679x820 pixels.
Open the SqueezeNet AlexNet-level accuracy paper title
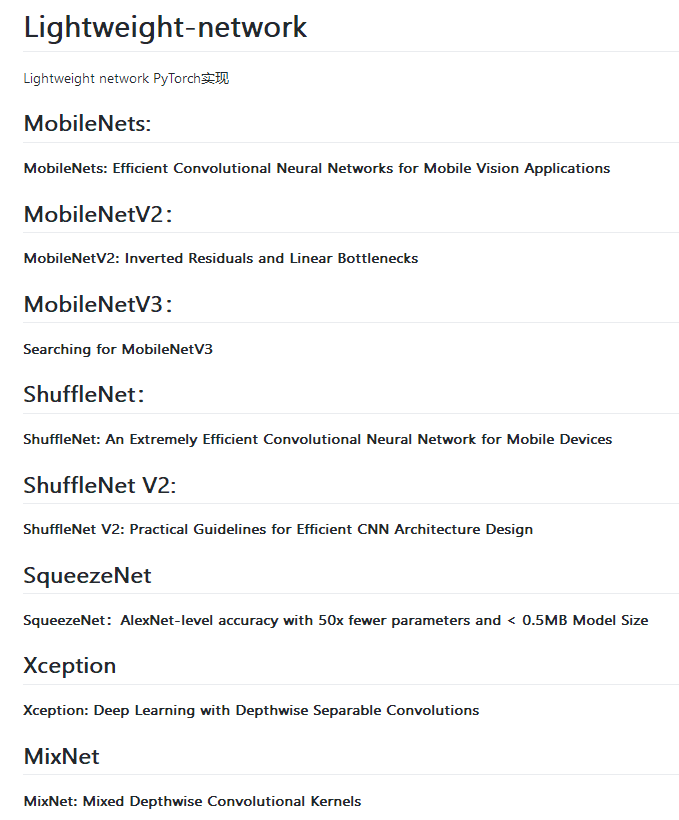[x=335, y=620]
